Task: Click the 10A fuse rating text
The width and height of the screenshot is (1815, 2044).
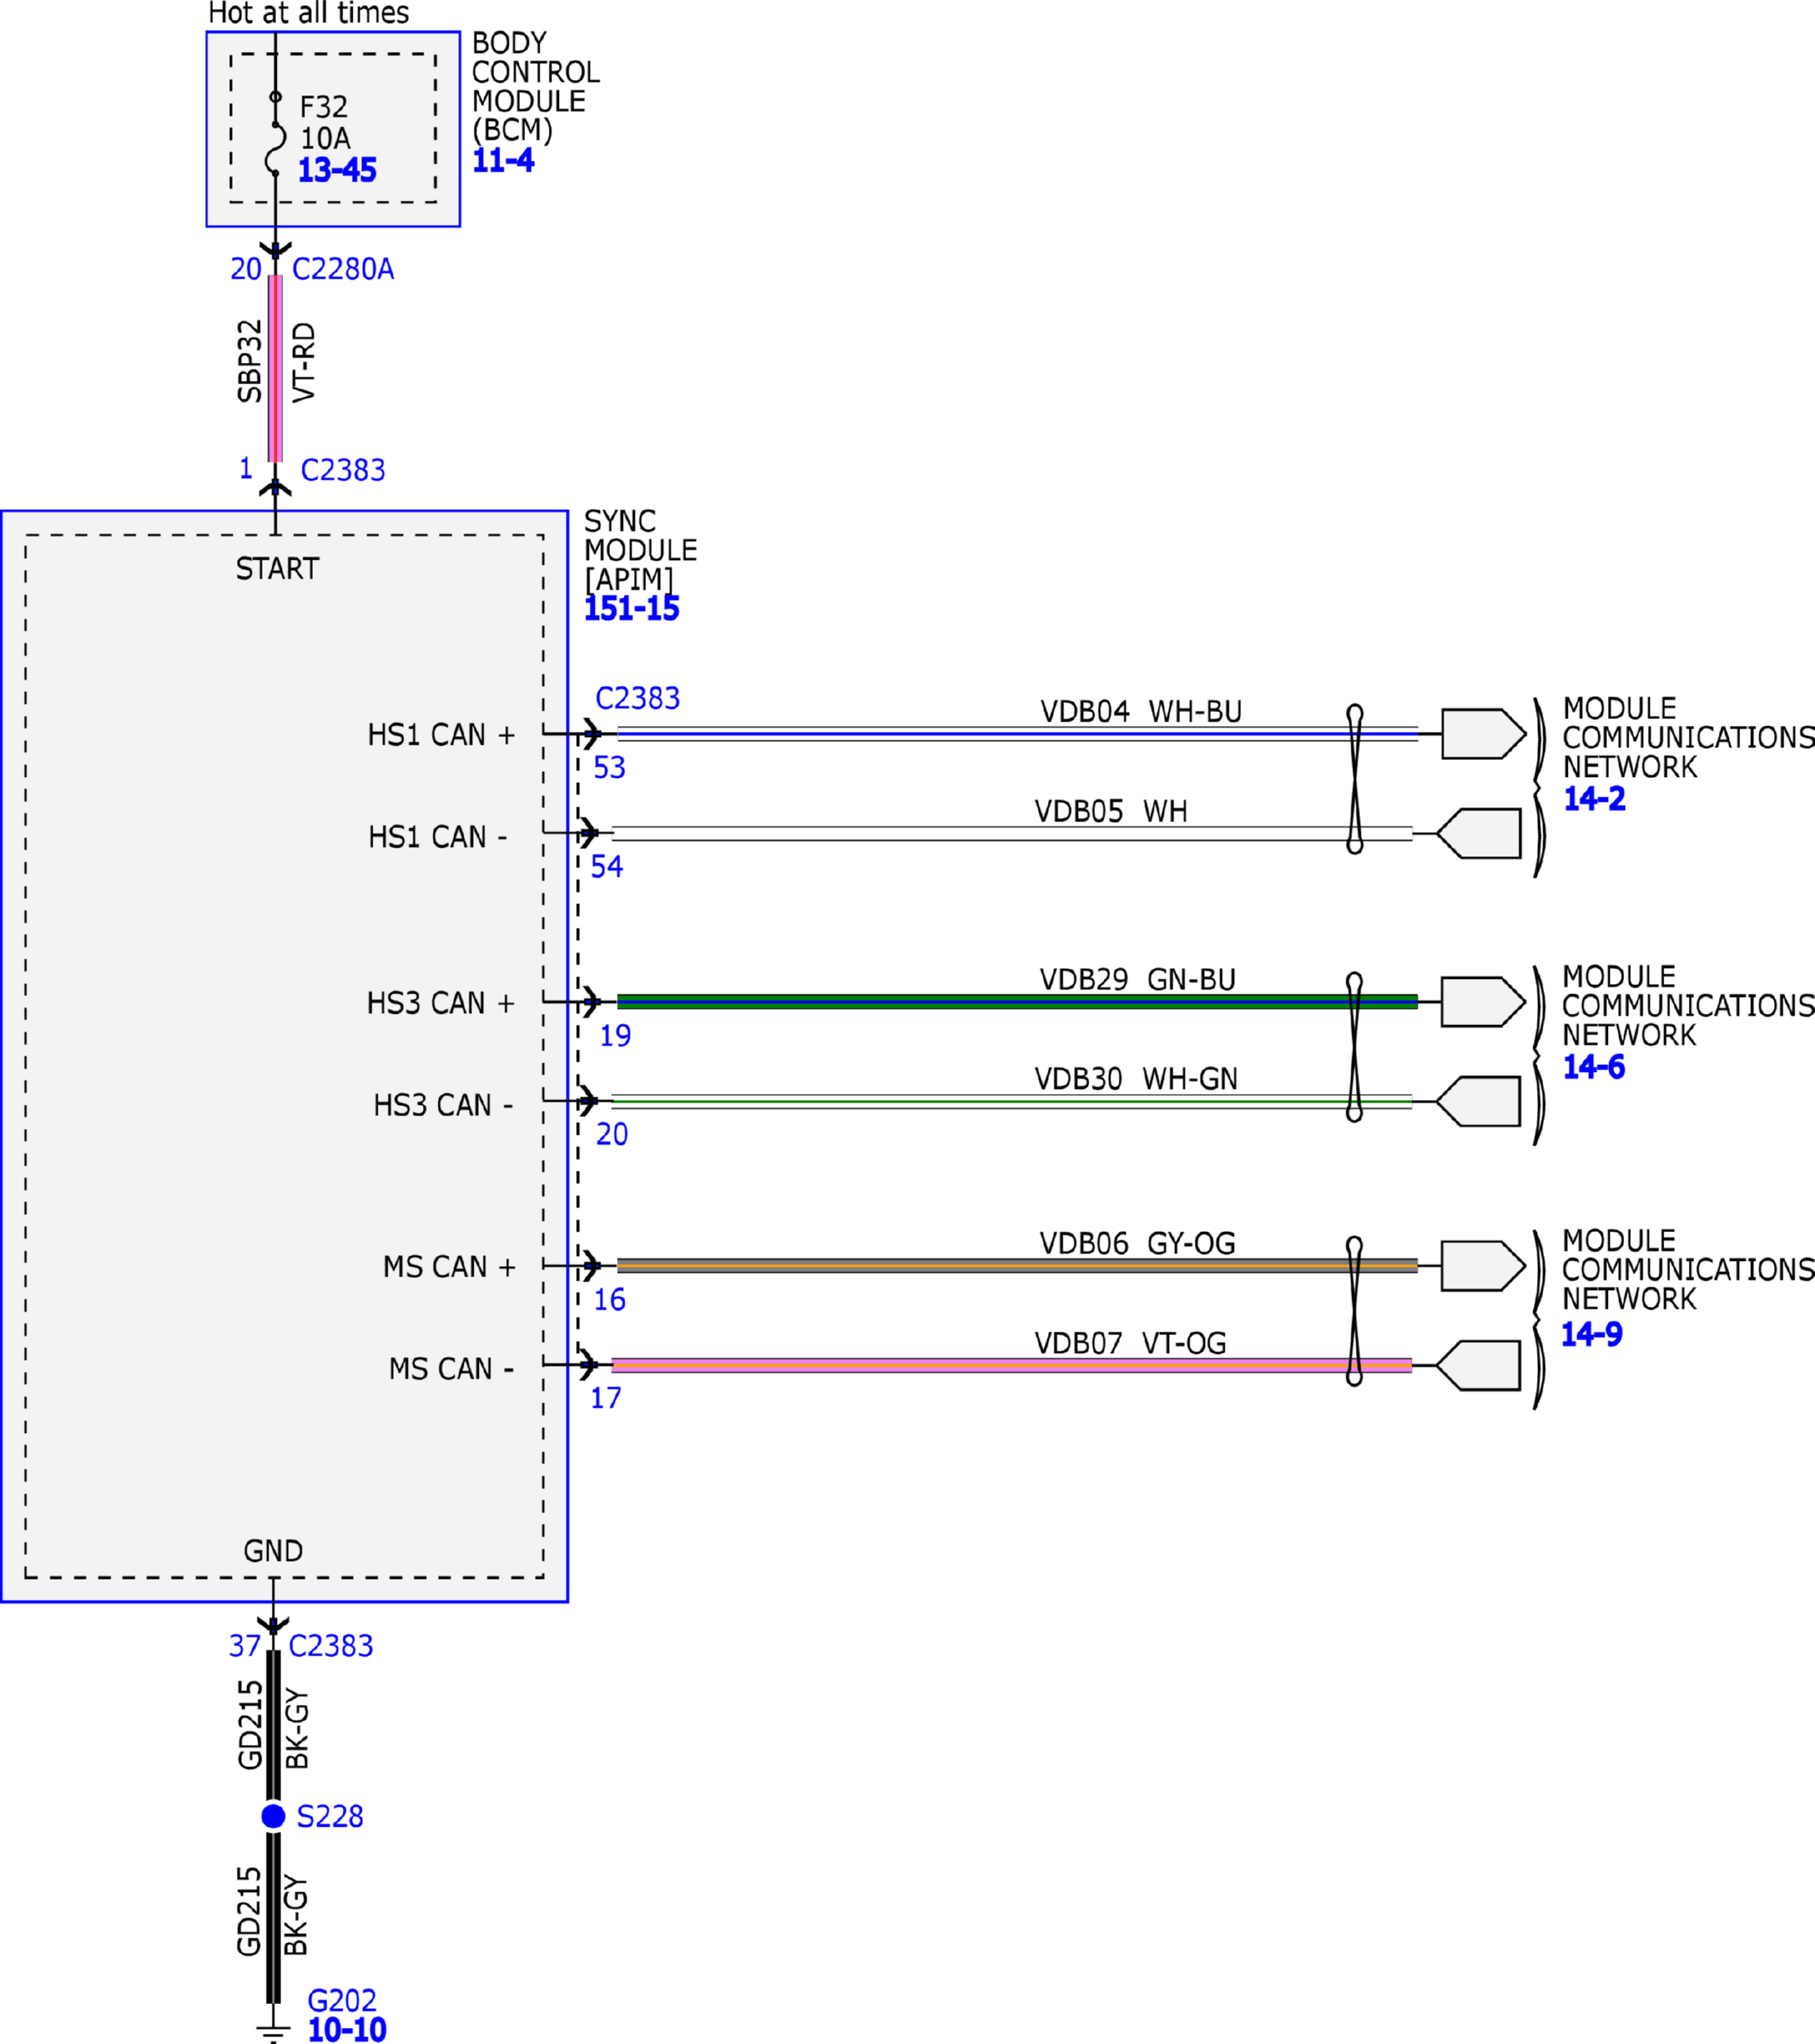Action: 325,138
